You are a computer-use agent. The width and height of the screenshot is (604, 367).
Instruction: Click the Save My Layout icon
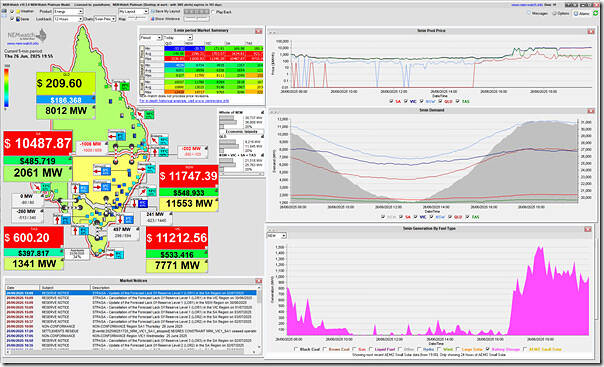(153, 12)
